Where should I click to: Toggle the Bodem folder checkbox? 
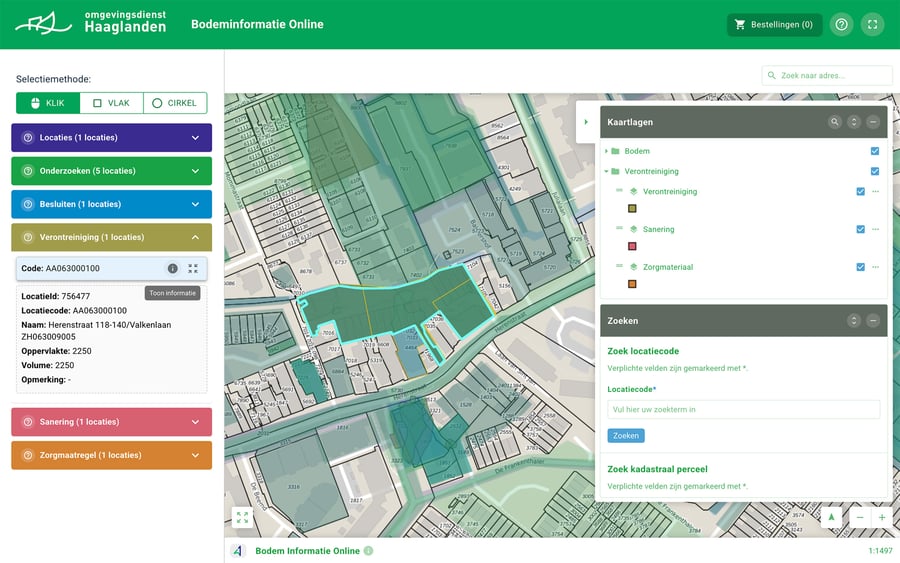pos(875,151)
